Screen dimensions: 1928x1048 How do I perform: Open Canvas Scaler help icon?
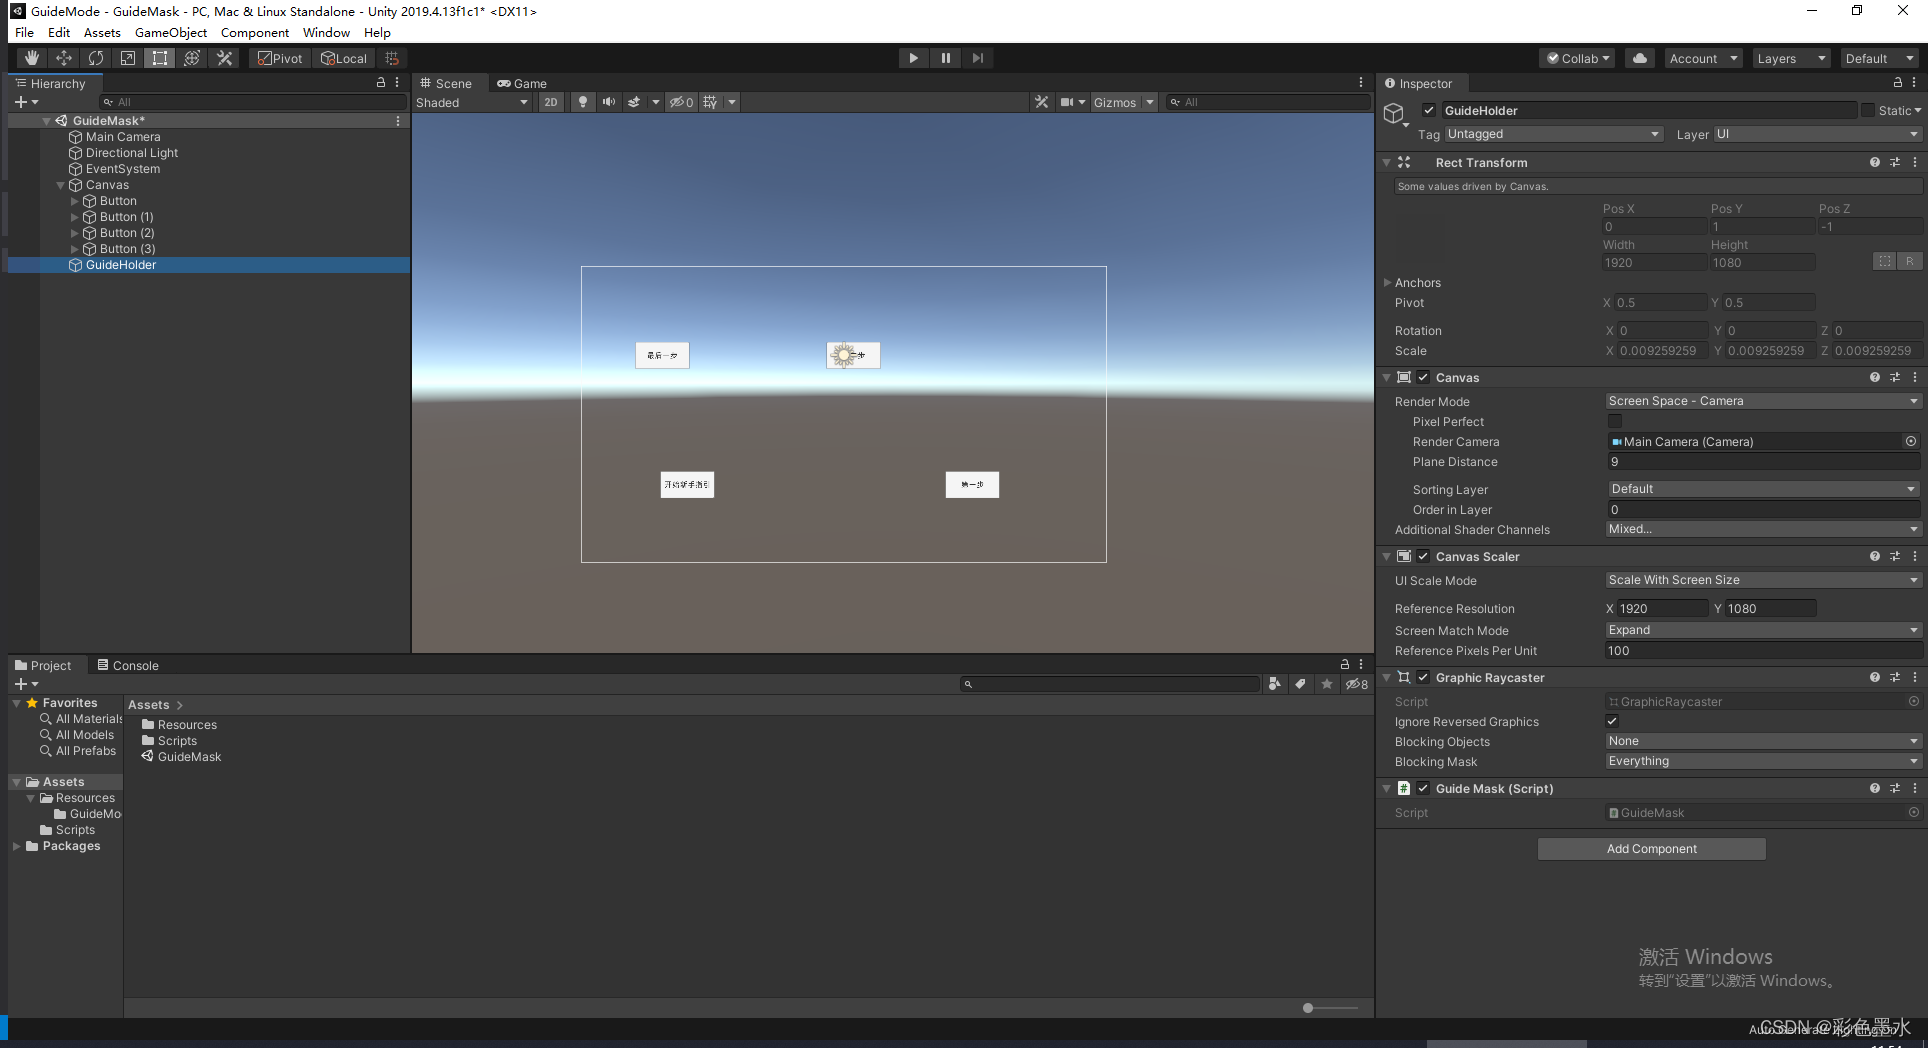click(x=1875, y=556)
